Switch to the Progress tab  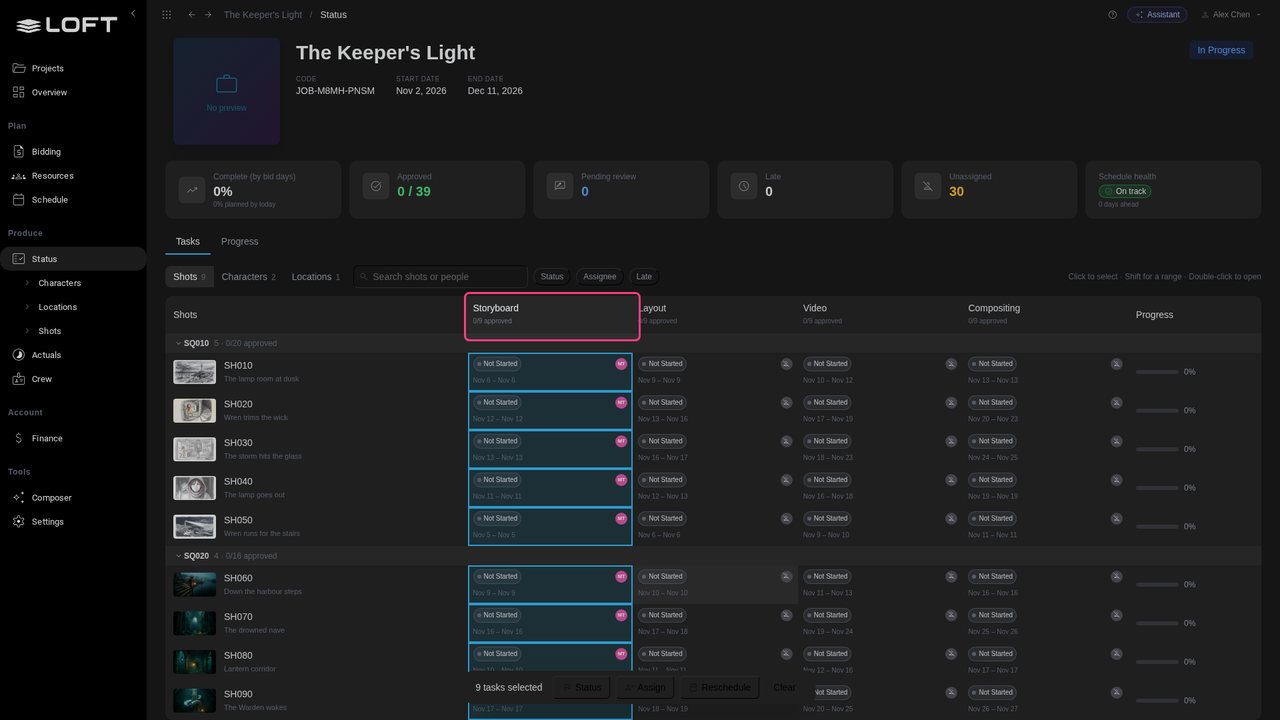point(240,241)
